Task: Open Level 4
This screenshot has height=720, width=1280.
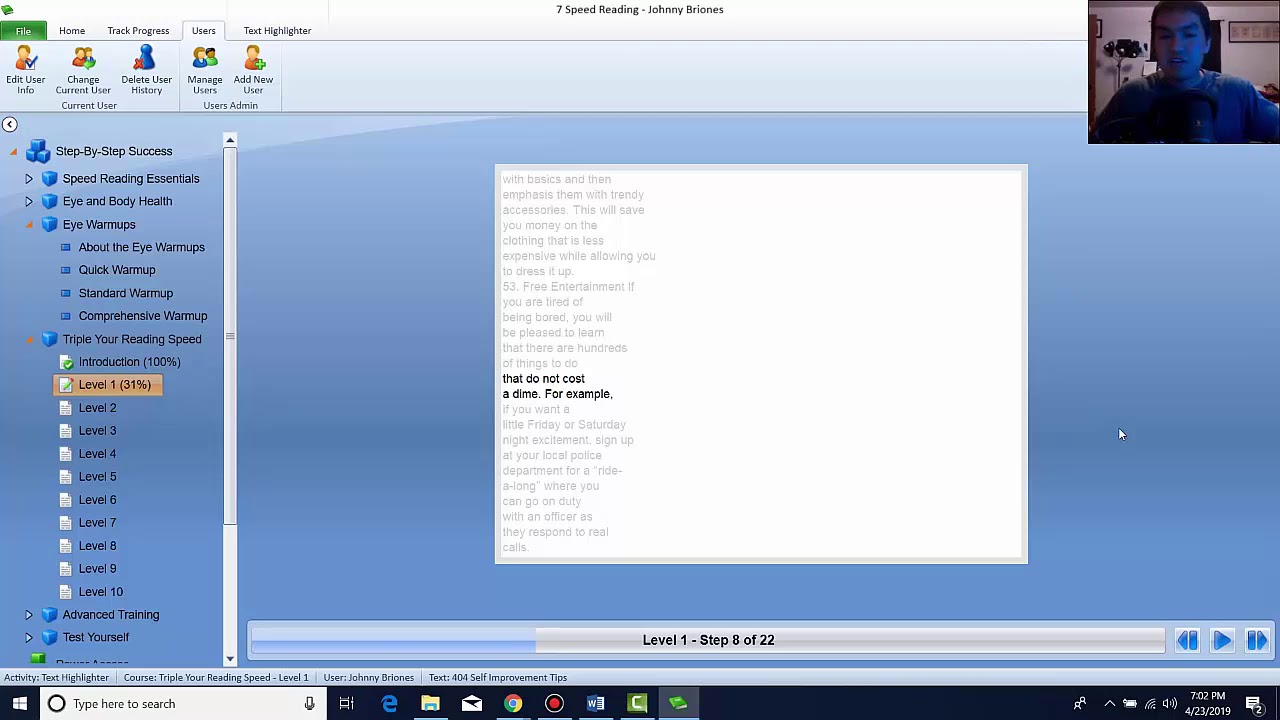Action: click(97, 454)
